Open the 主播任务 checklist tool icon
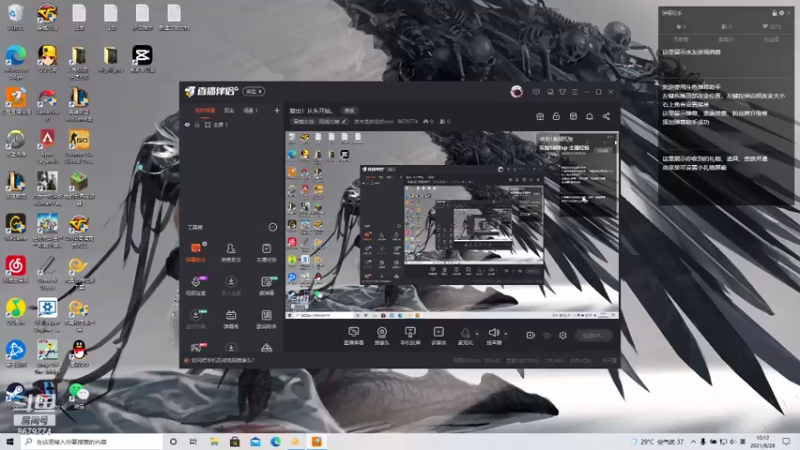This screenshot has width=800, height=450. pos(266,252)
